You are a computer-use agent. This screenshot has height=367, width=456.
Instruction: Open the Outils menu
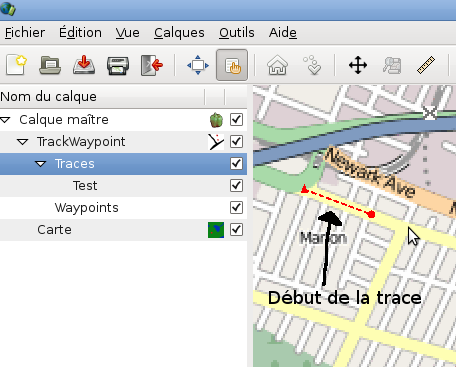point(237,33)
